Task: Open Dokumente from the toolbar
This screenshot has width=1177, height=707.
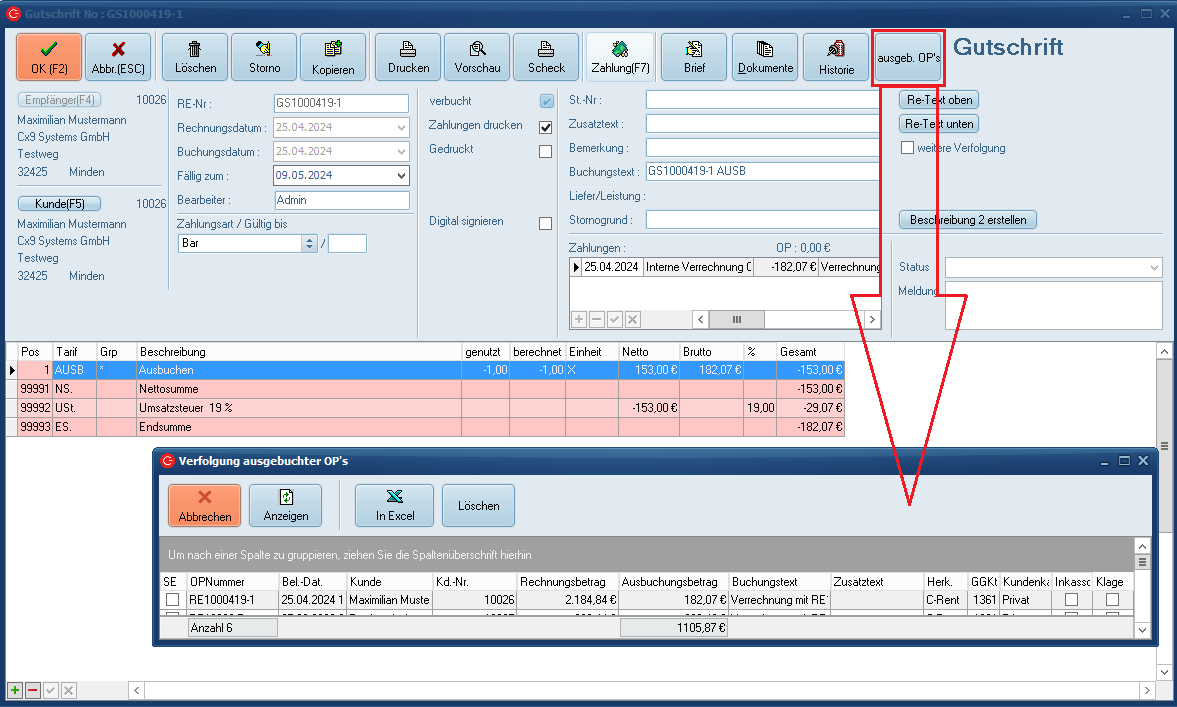Action: [765, 57]
